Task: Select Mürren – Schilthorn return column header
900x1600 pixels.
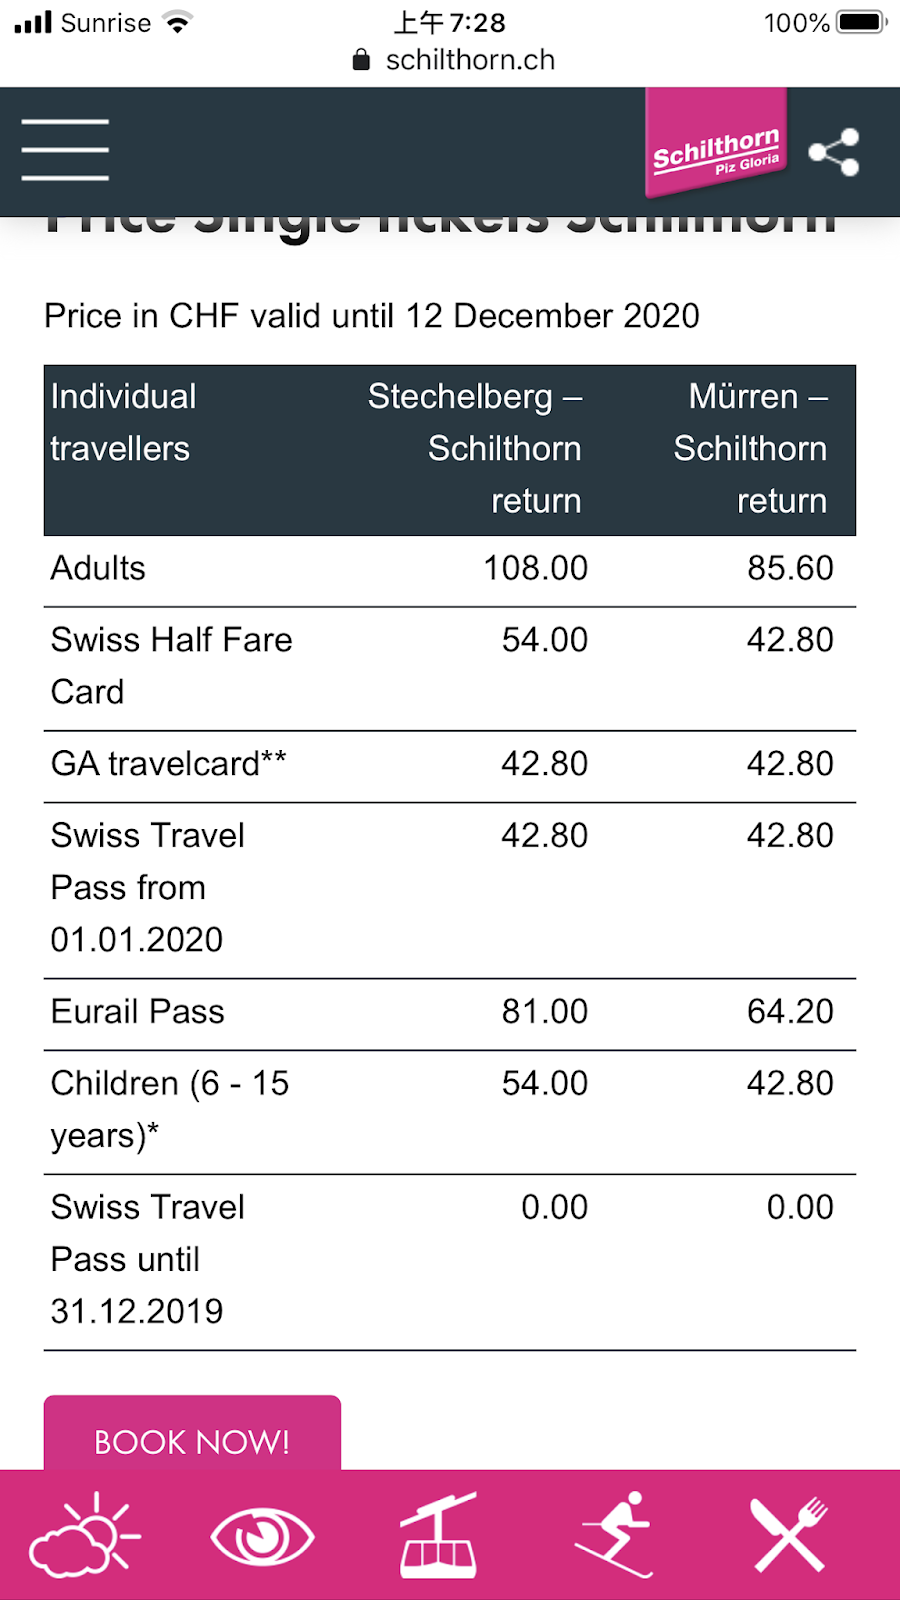Action: click(x=750, y=449)
